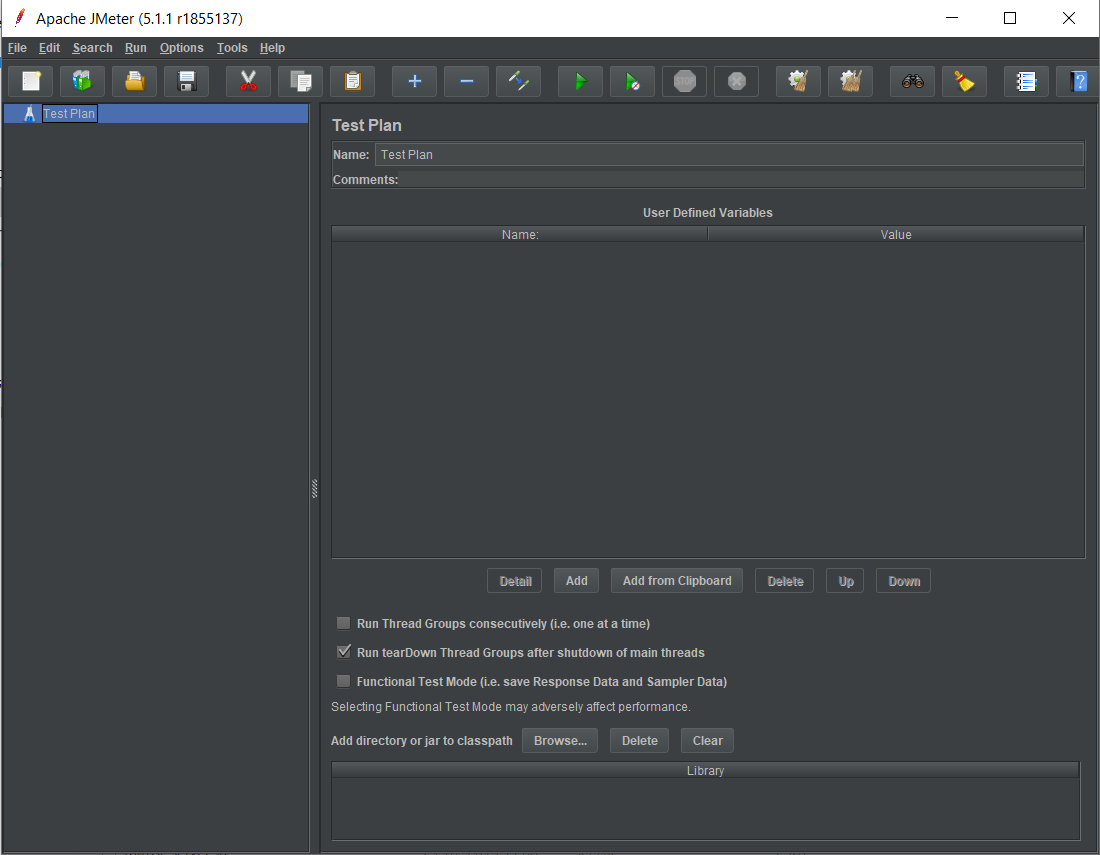1100x855 pixels.
Task: Click Add from Clipboard button
Action: point(677,581)
